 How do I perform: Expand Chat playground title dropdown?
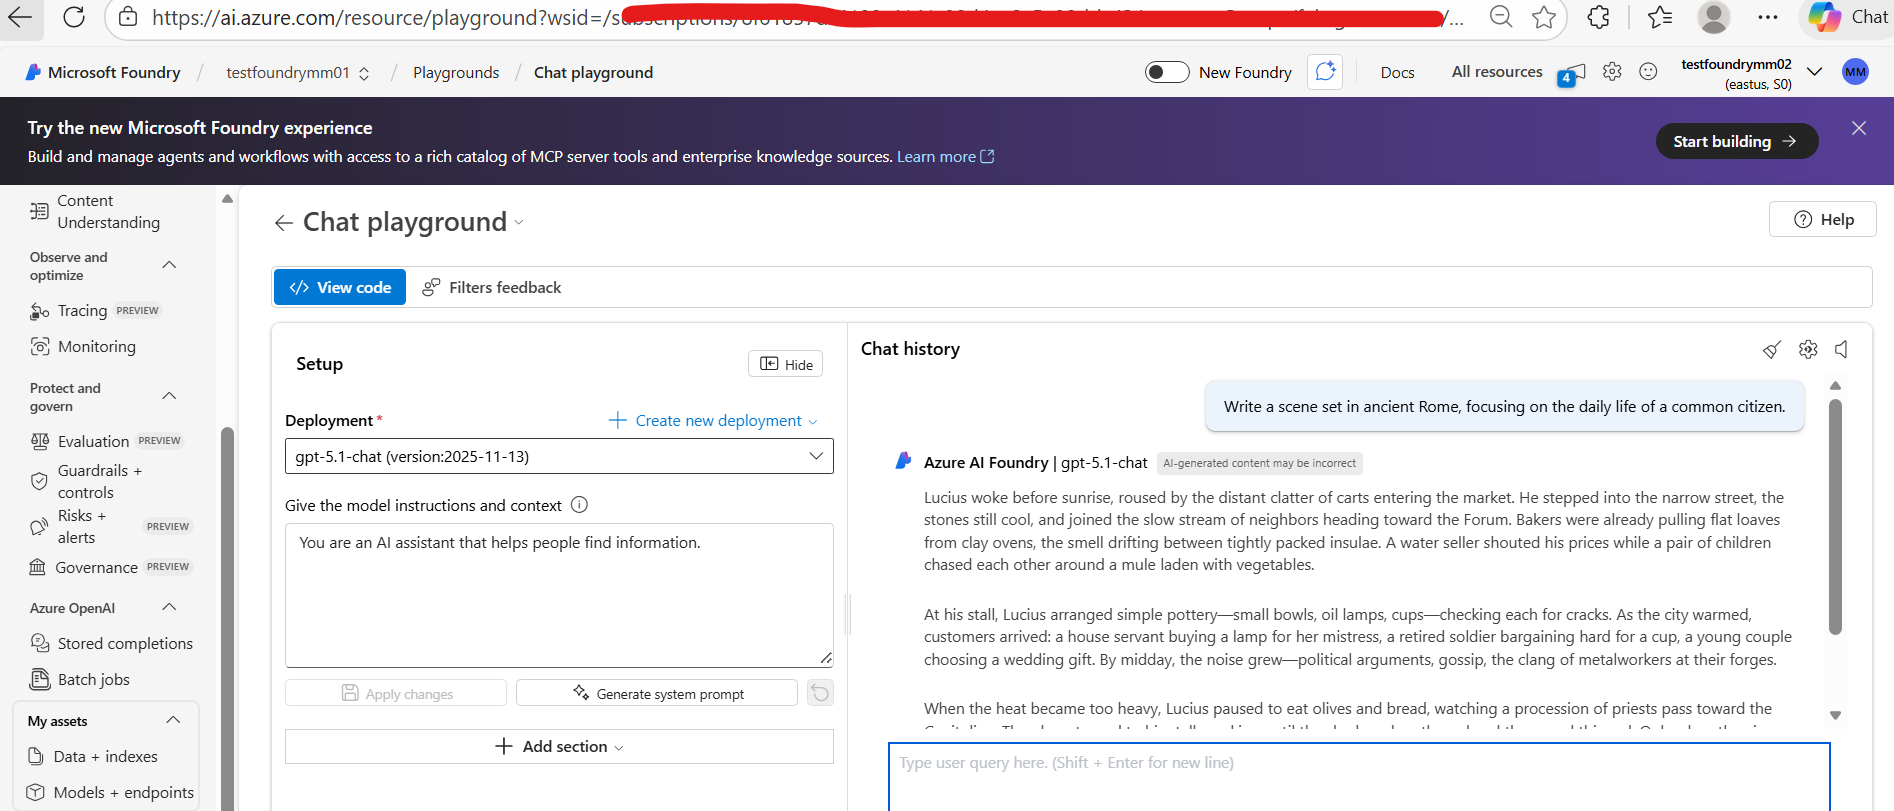click(519, 223)
